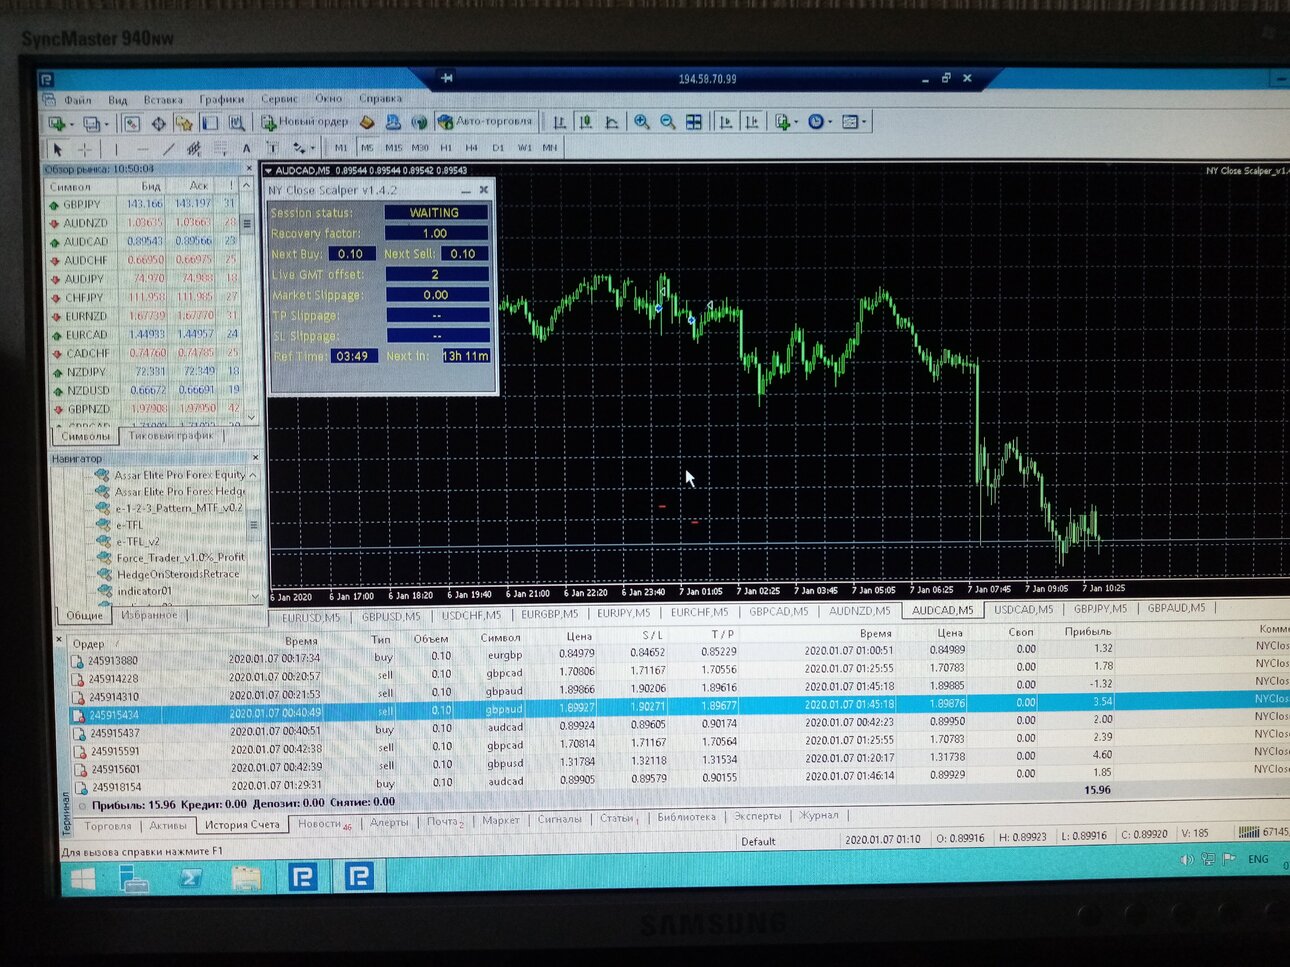Open the MetaEditor book icon
Image resolution: width=1290 pixels, height=967 pixels.
(367, 122)
